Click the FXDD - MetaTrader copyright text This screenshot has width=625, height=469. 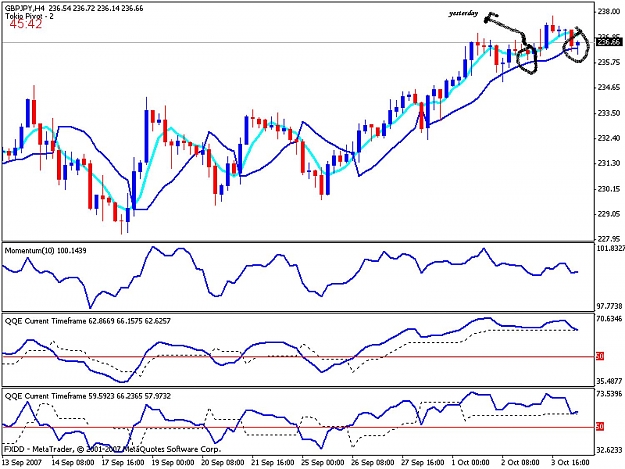tap(112, 449)
